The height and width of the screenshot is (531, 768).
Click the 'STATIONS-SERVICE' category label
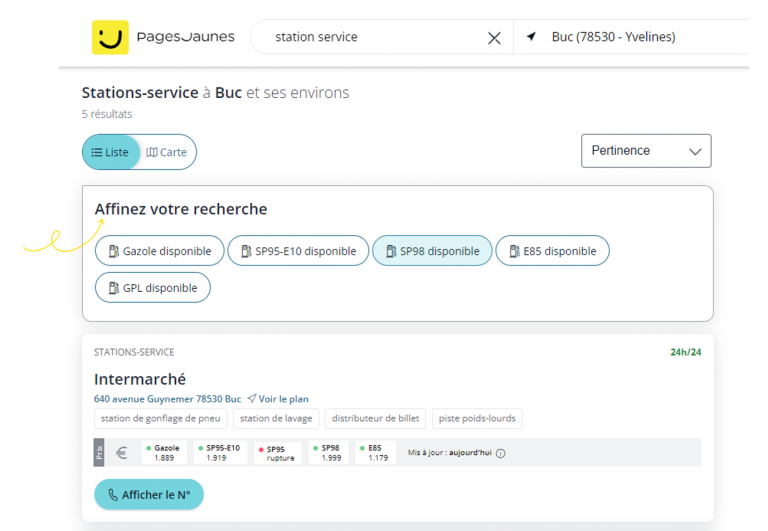click(134, 352)
